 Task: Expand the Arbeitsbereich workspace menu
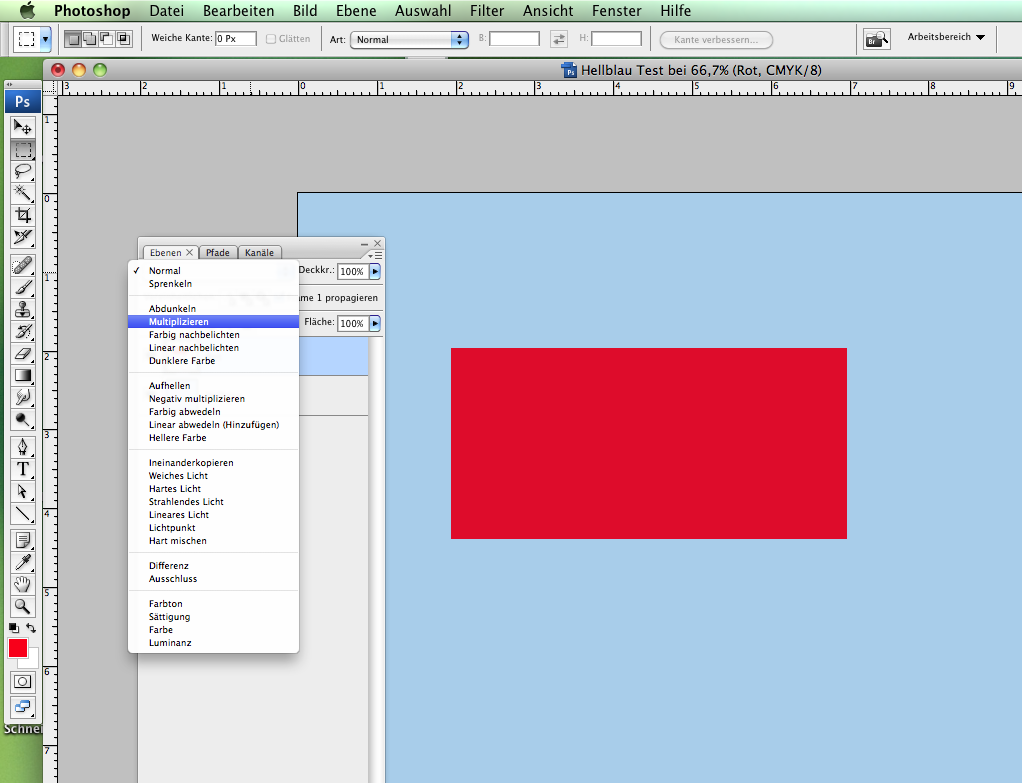(945, 38)
